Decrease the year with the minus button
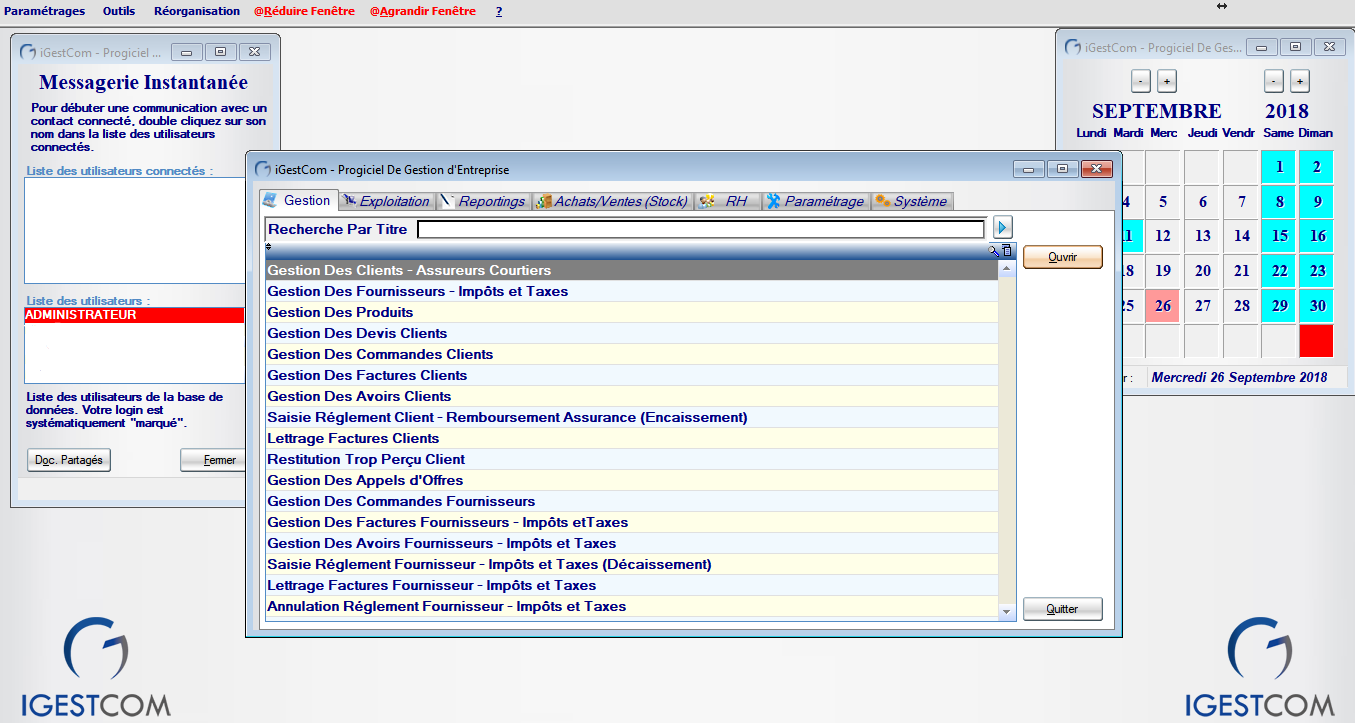 pyautogui.click(x=1274, y=81)
